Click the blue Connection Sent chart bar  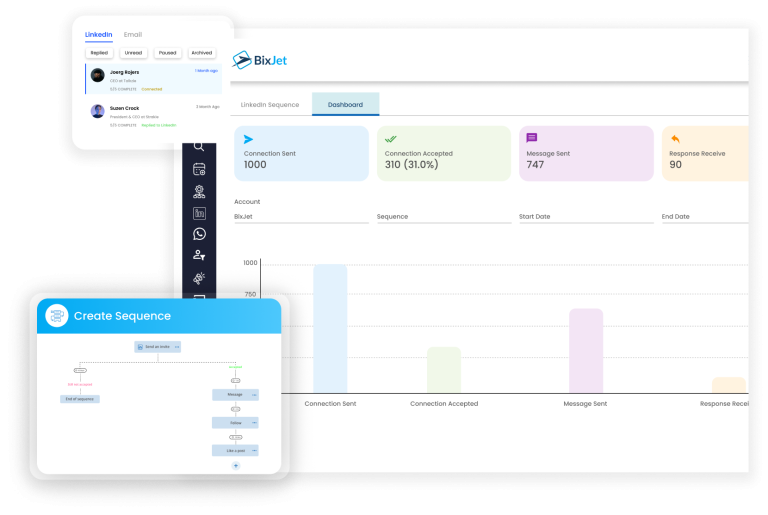coord(330,329)
